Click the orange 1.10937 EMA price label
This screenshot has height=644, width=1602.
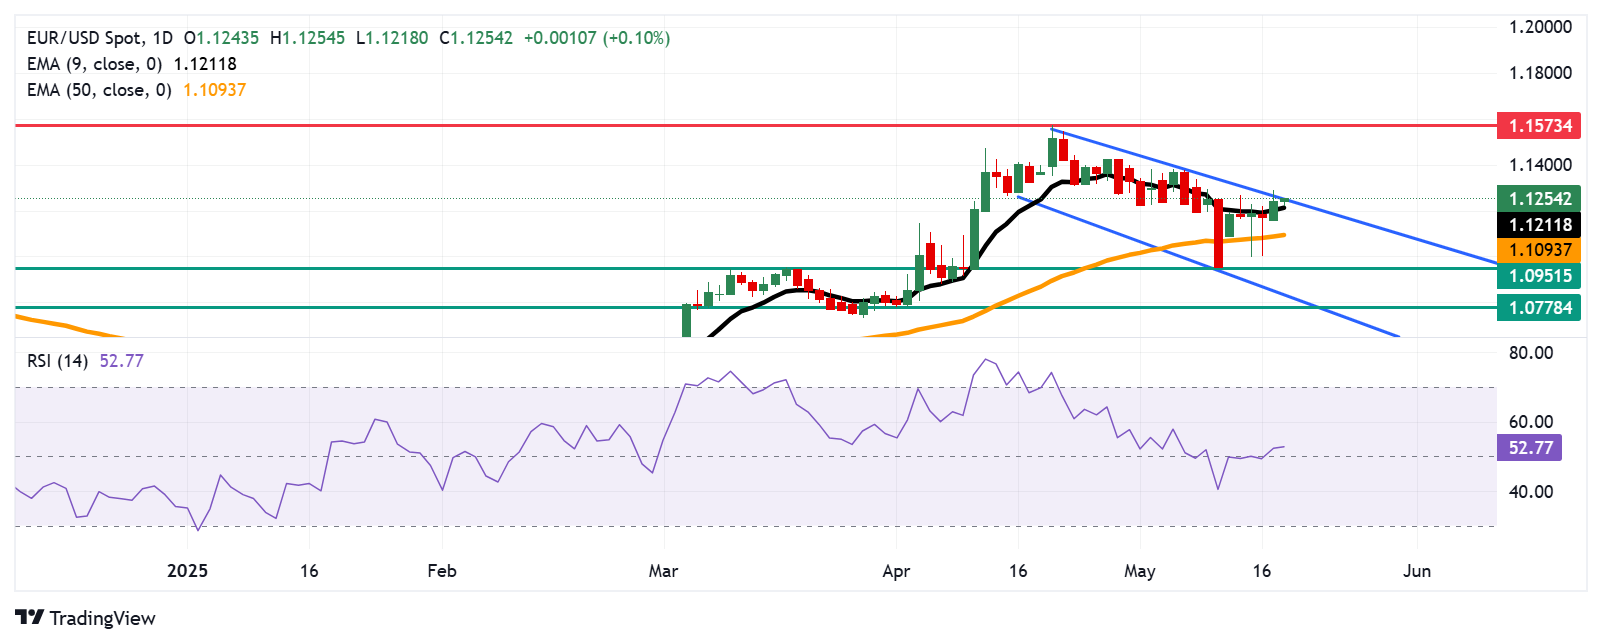tap(1539, 250)
